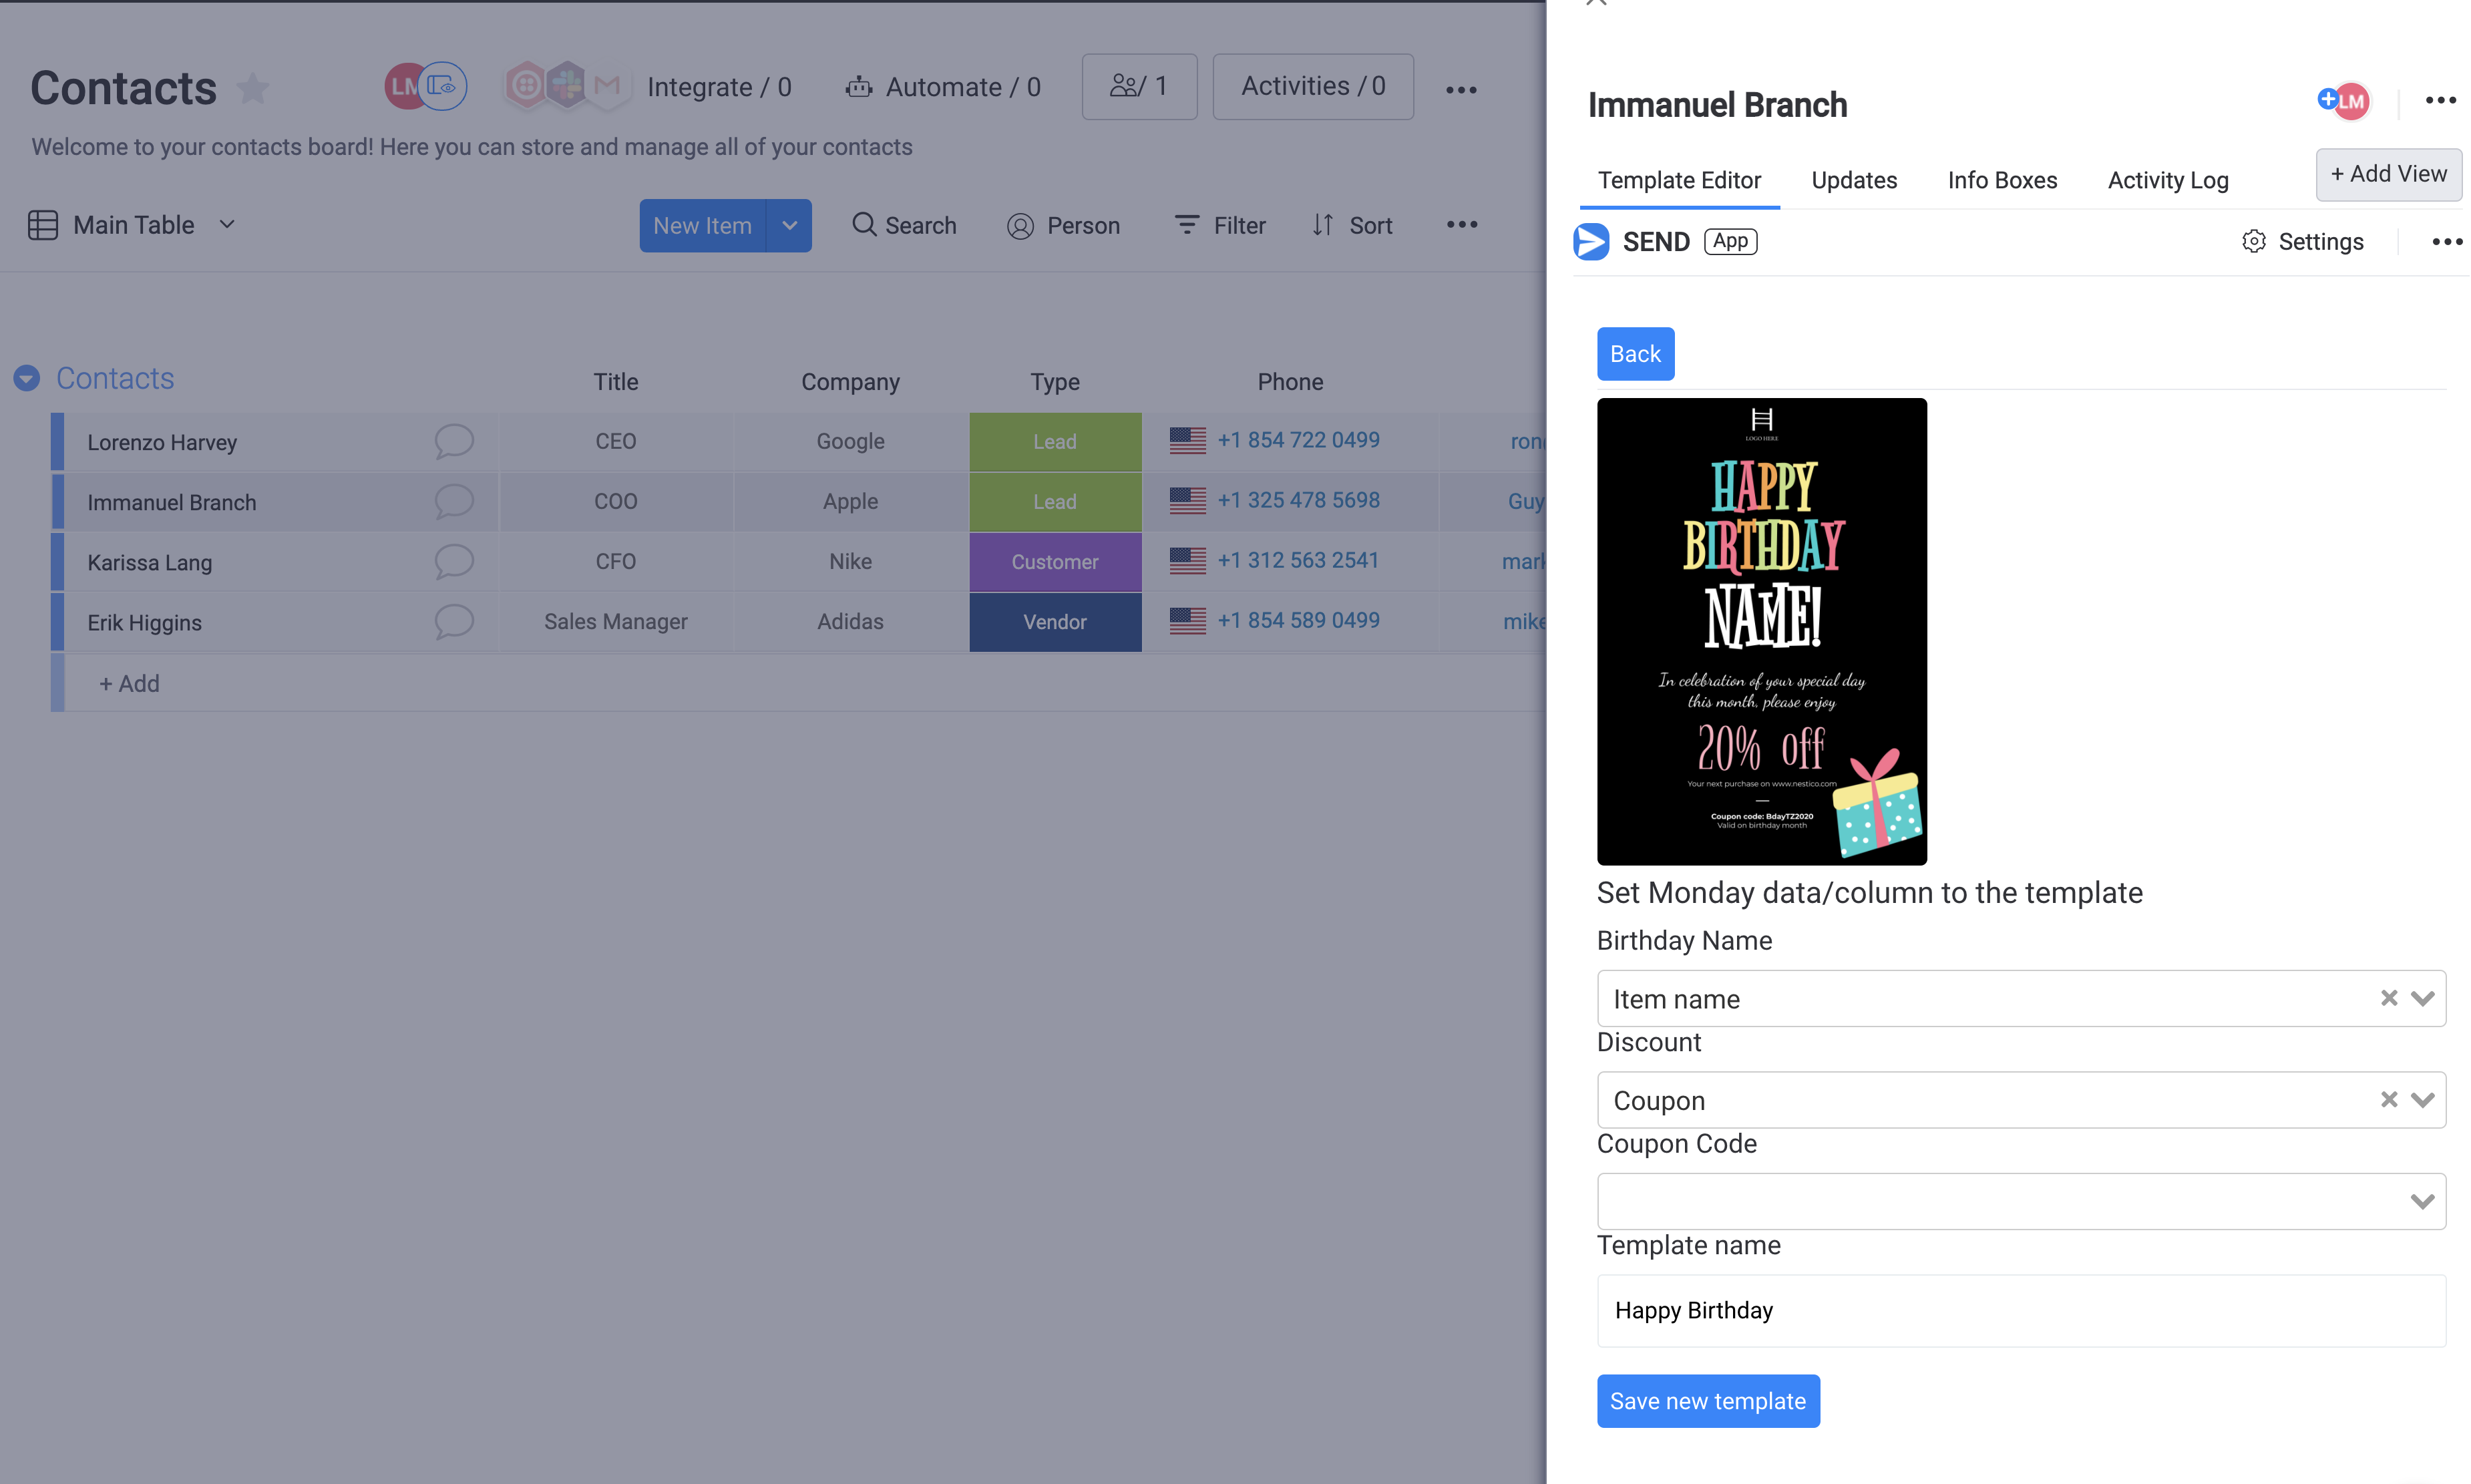Click the Template name input field
This screenshot has height=1484, width=2471.
pyautogui.click(x=2020, y=1310)
